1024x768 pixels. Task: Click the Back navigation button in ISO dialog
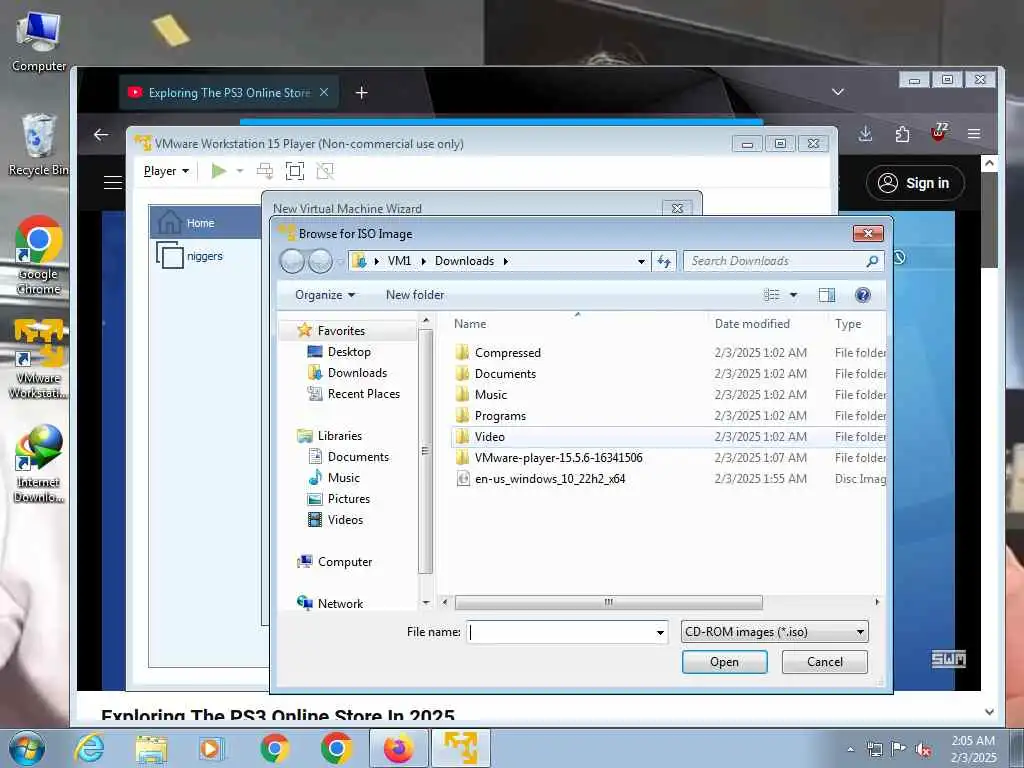[292, 261]
